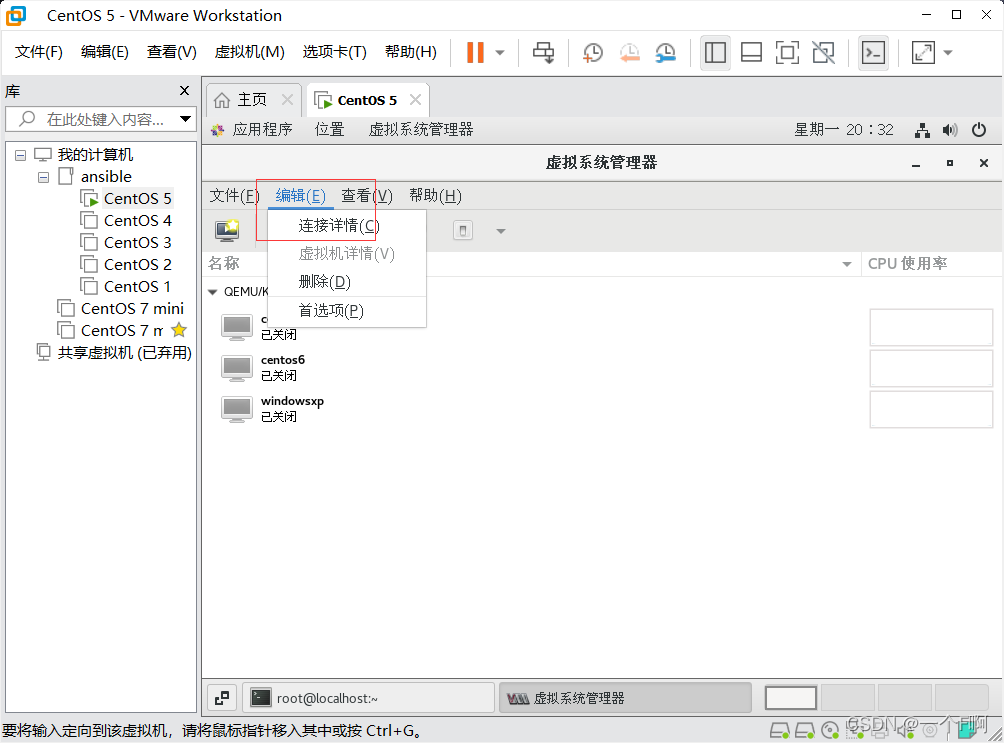Open the 选项卡(T) menu
The width and height of the screenshot is (1004, 743).
pyautogui.click(x=334, y=52)
